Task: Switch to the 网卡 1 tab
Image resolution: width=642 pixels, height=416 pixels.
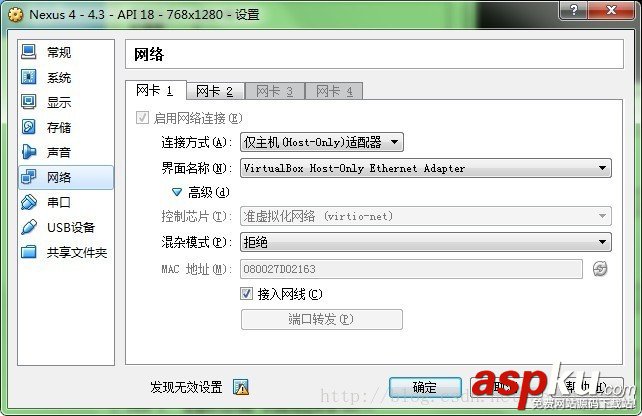Action: (155, 90)
